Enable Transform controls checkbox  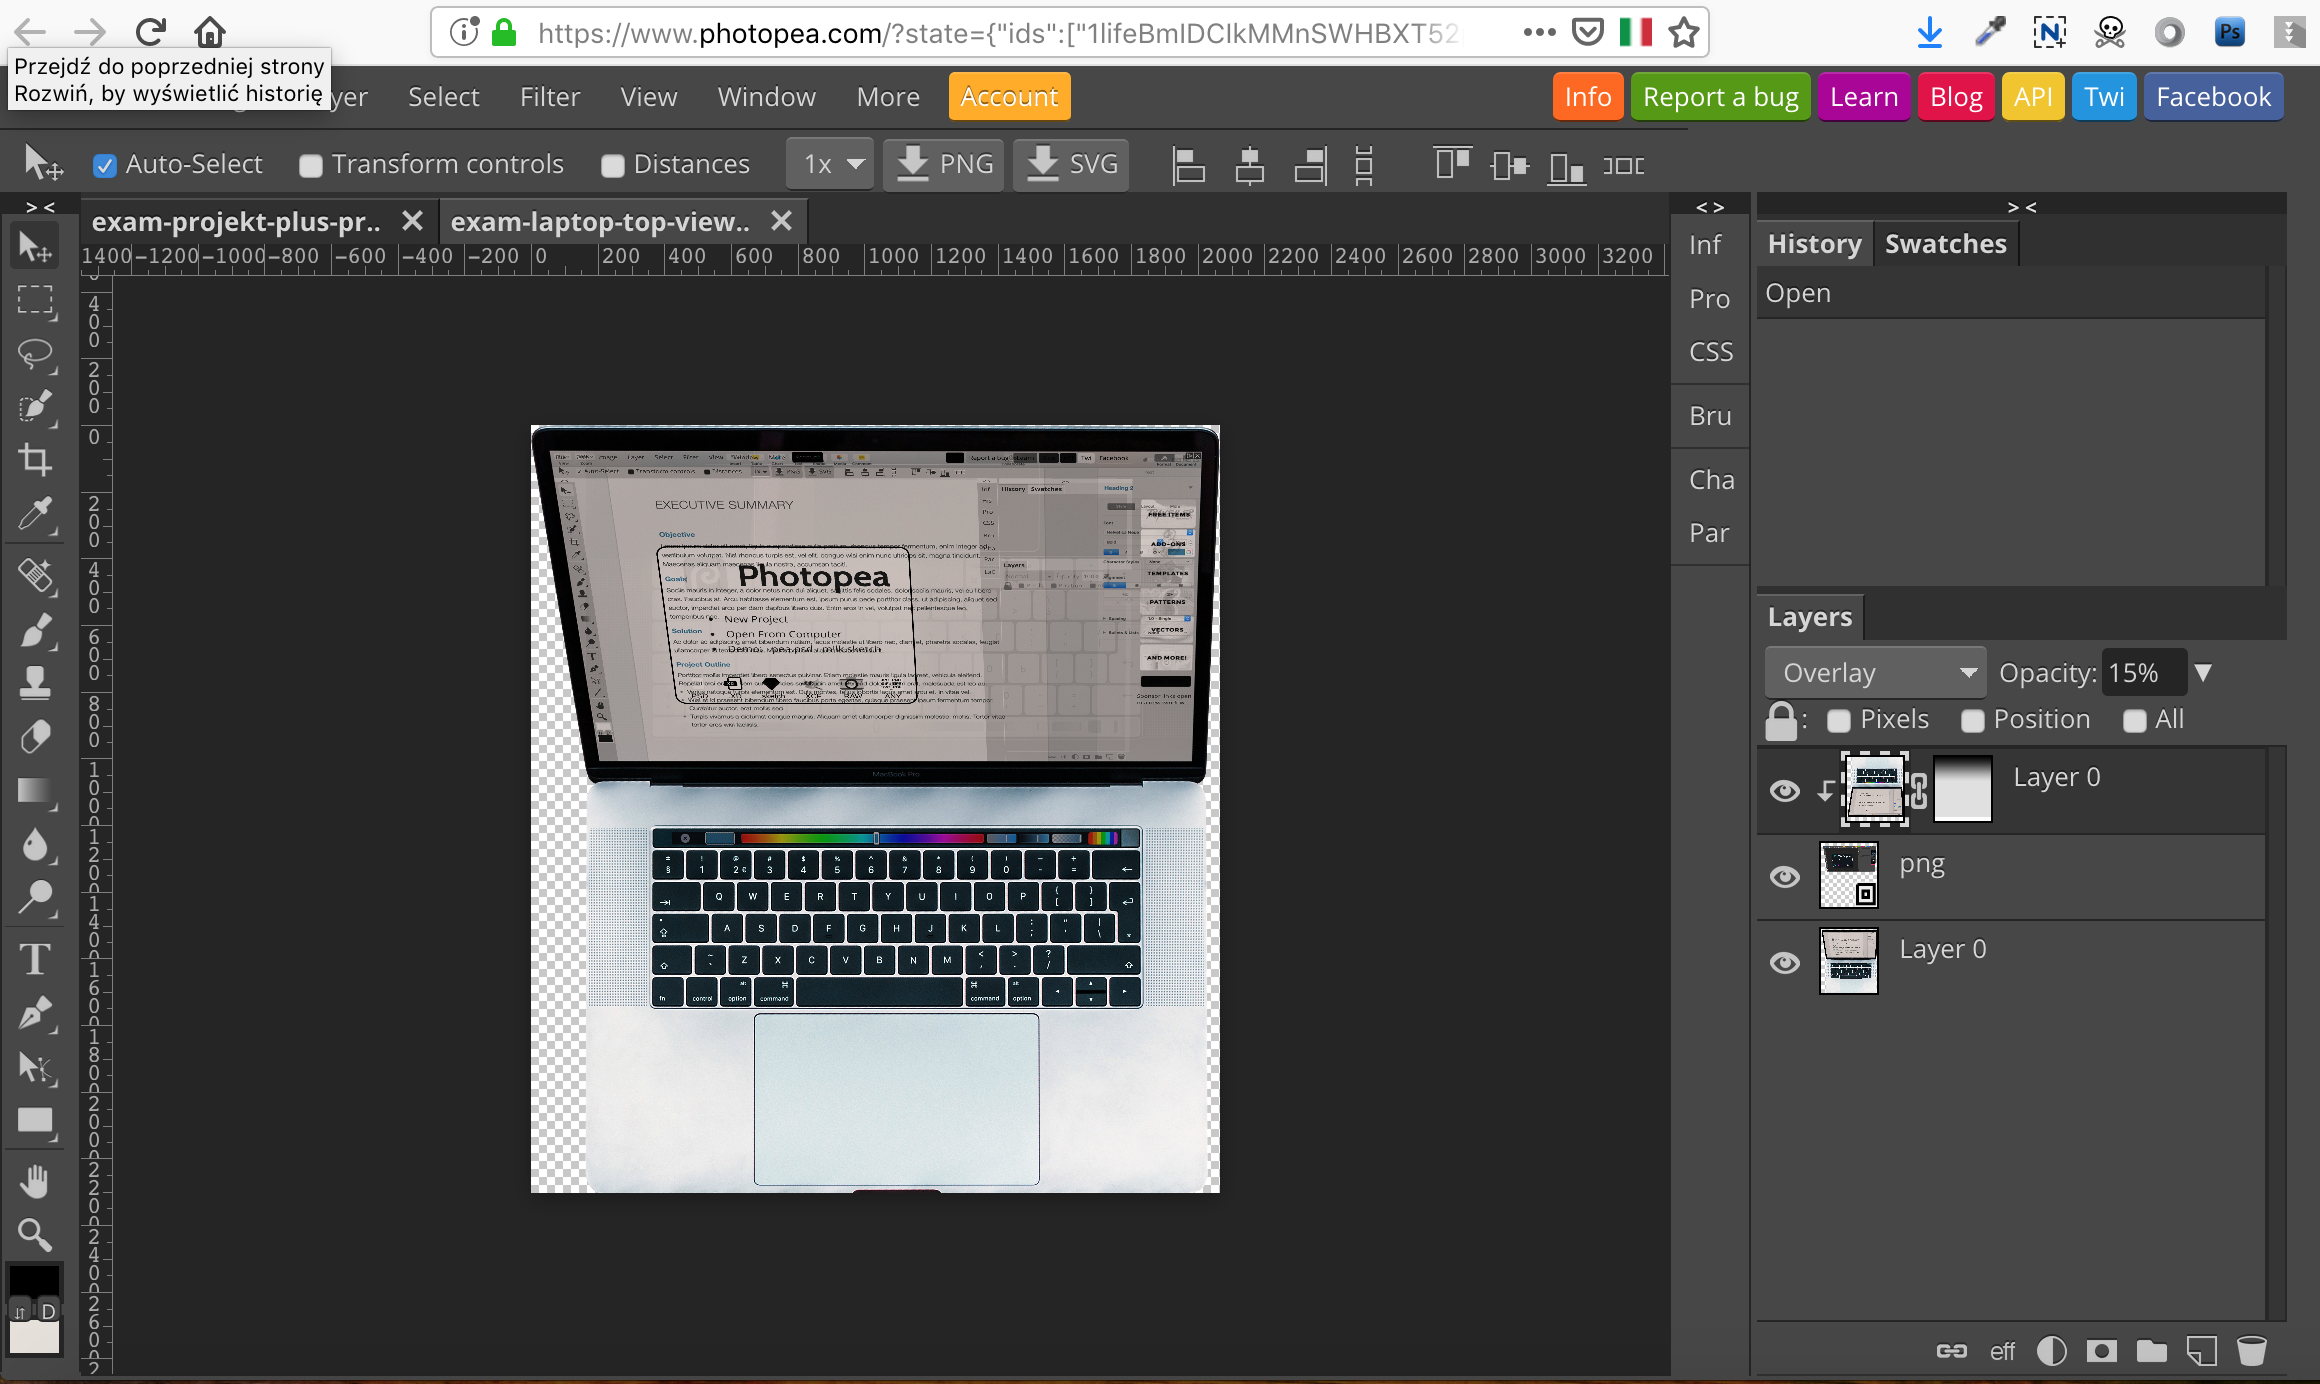pos(311,165)
